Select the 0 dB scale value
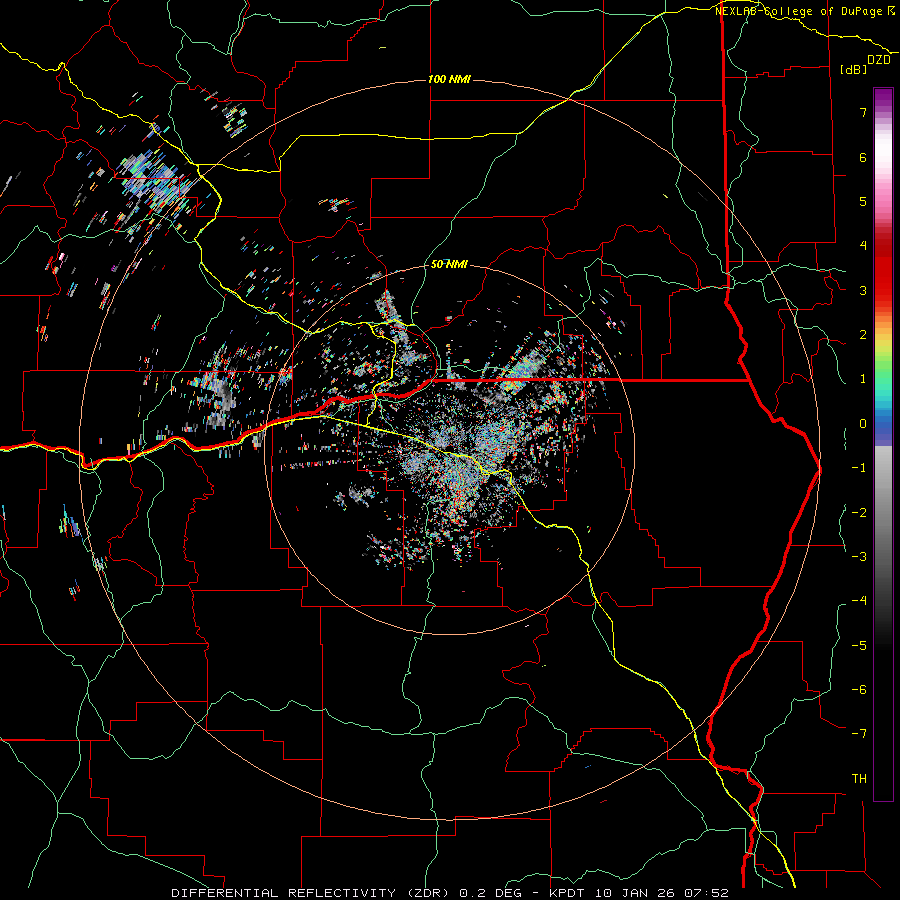The width and height of the screenshot is (900, 900). (863, 424)
